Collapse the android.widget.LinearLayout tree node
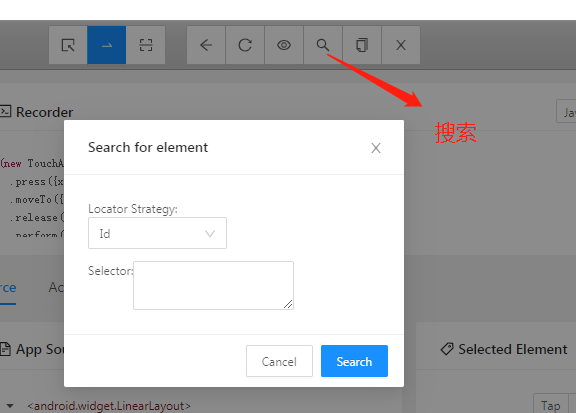The width and height of the screenshot is (576, 413). (10, 406)
